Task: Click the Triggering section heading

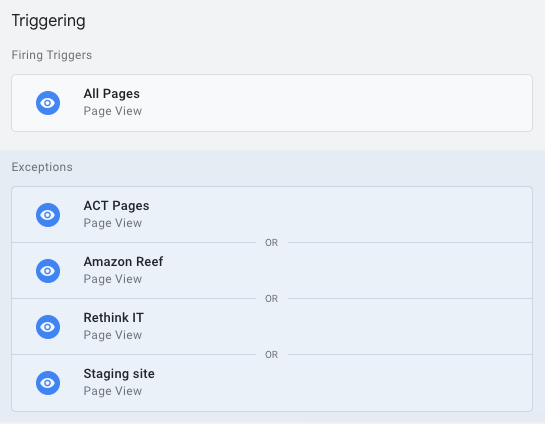Action: point(48,21)
